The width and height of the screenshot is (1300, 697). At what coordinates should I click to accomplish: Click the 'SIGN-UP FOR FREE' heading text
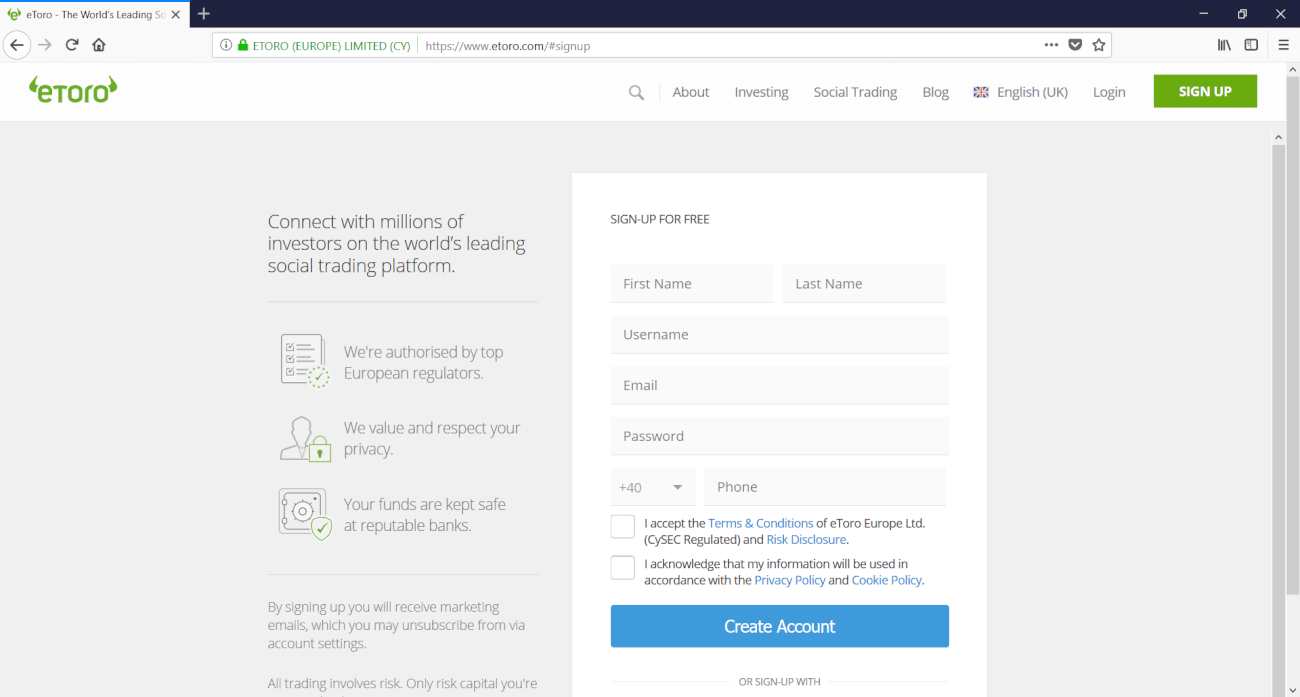point(660,219)
